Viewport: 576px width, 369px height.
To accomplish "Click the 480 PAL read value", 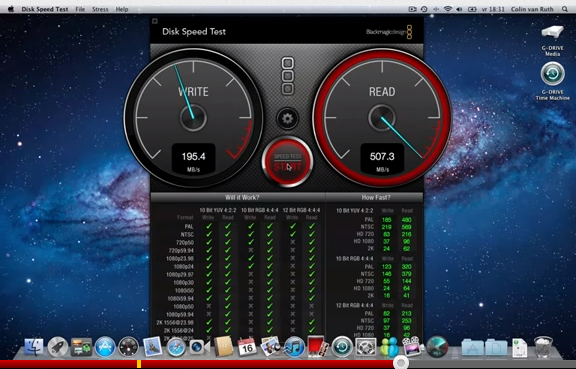I will [x=406, y=220].
